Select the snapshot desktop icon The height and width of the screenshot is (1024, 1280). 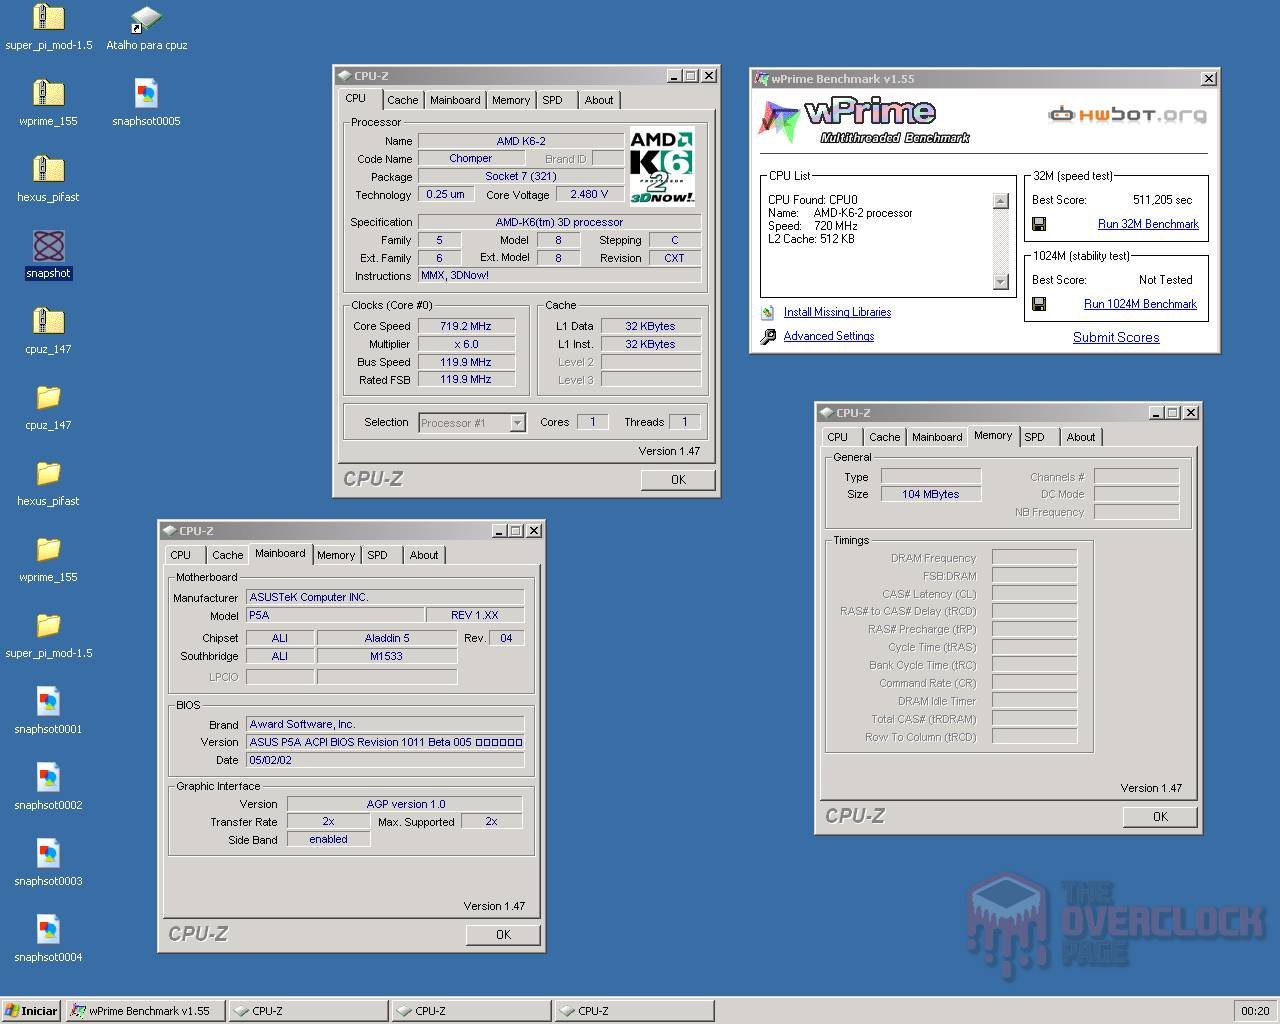point(48,246)
